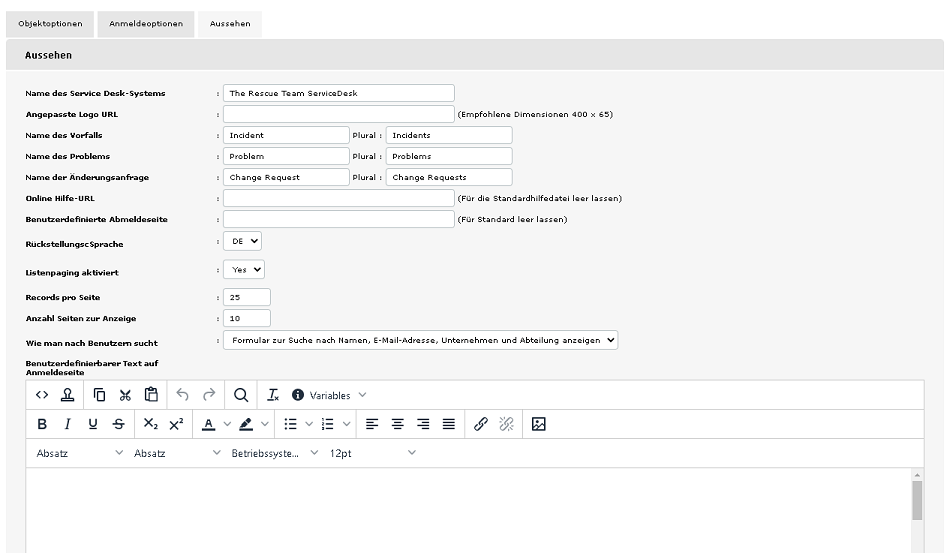Viewport: 950px width, 553px height.
Task: Click the paste clipboard icon
Action: click(x=151, y=395)
